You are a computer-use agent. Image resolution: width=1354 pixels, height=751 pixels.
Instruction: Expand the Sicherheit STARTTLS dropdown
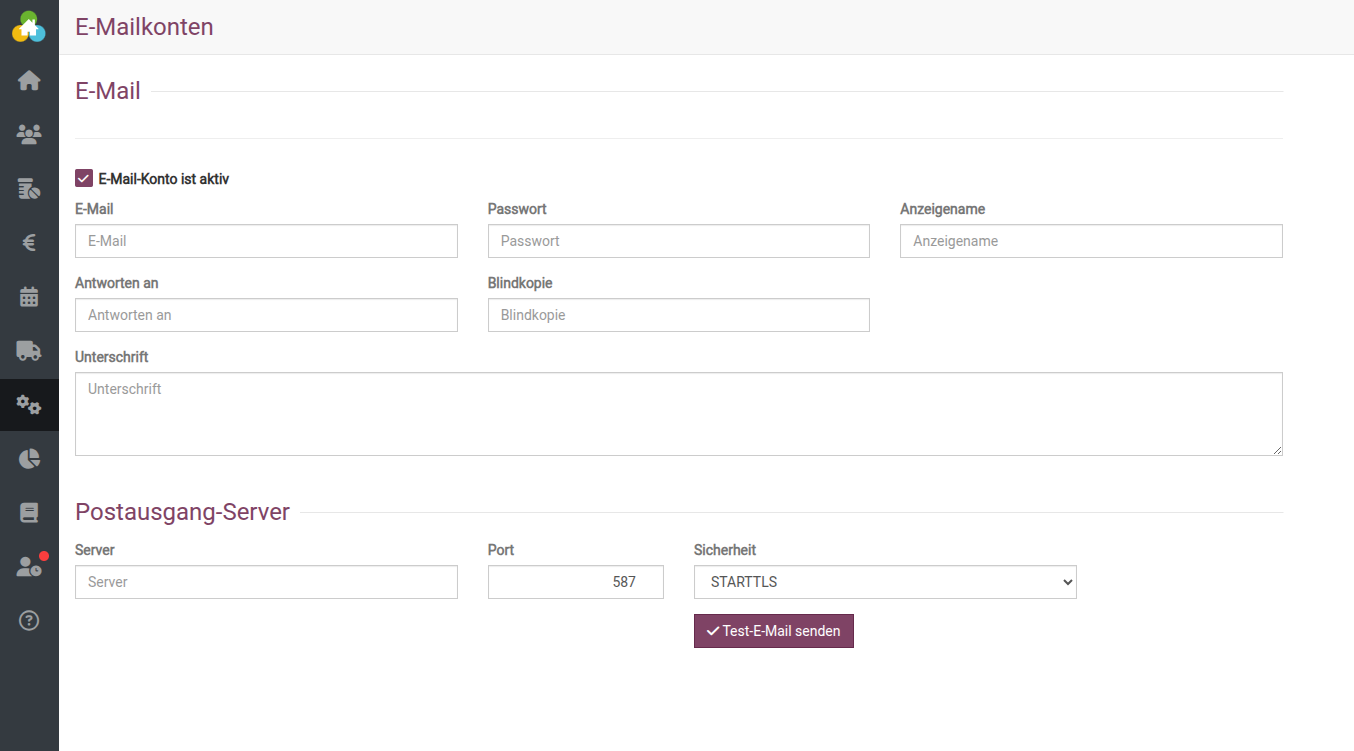(x=884, y=582)
